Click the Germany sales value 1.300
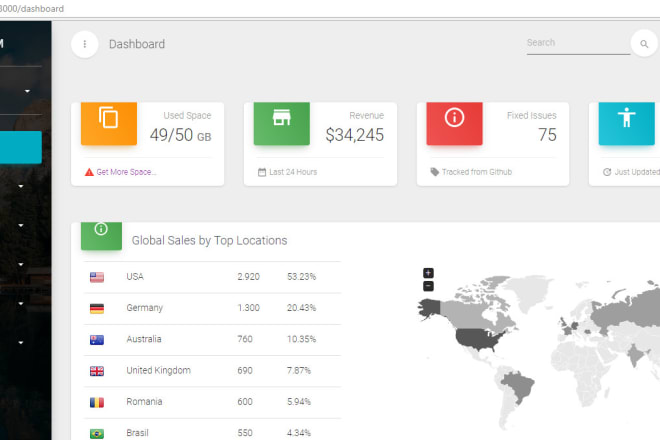The height and width of the screenshot is (440, 660). click(248, 308)
